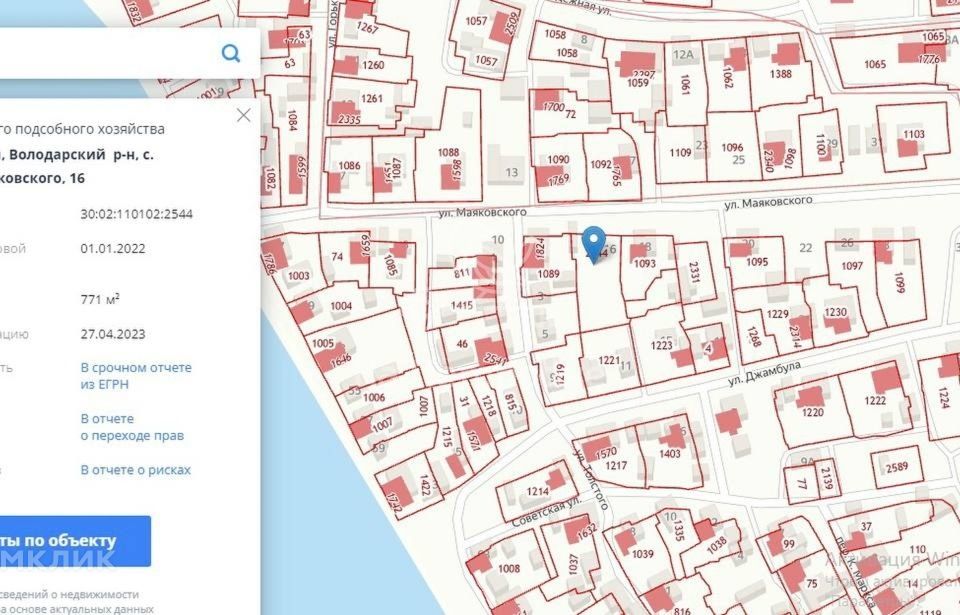The width and height of the screenshot is (960, 615).
Task: Open the transfer of rights report link
Action: coord(131,427)
